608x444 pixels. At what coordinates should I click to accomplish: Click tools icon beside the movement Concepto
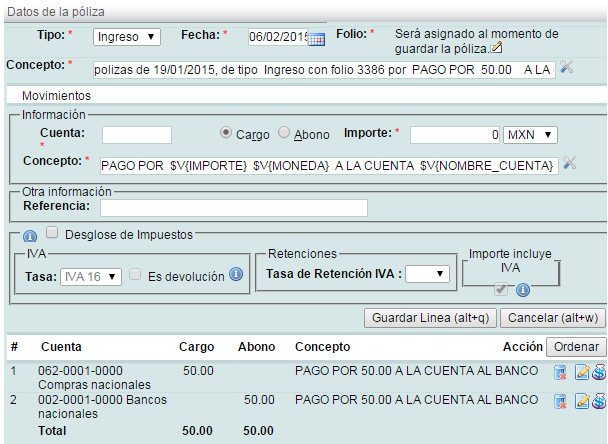coord(569,163)
